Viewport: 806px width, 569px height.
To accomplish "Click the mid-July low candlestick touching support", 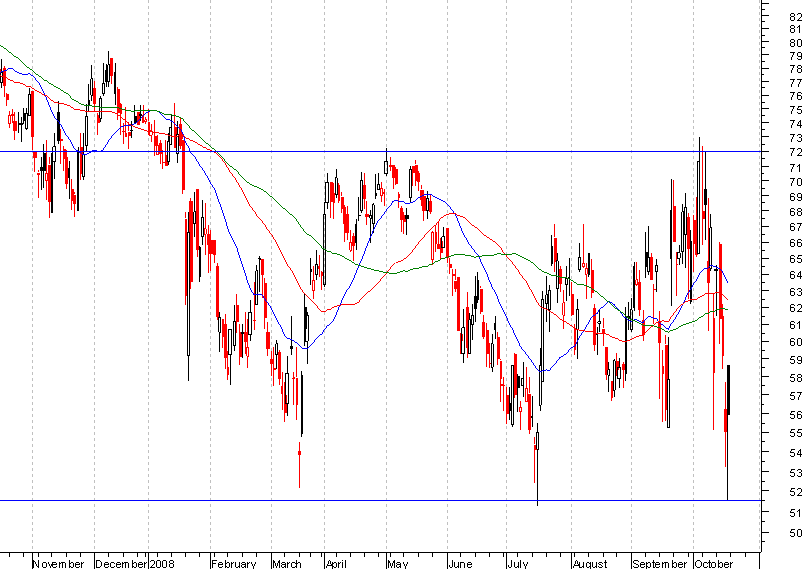I will 538,463.
